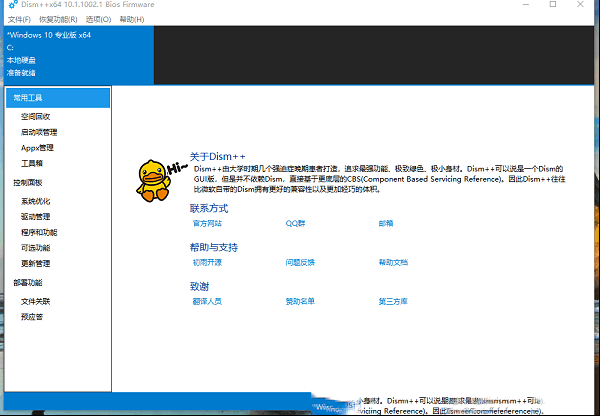Click the 联系方式 heading

pyautogui.click(x=209, y=209)
